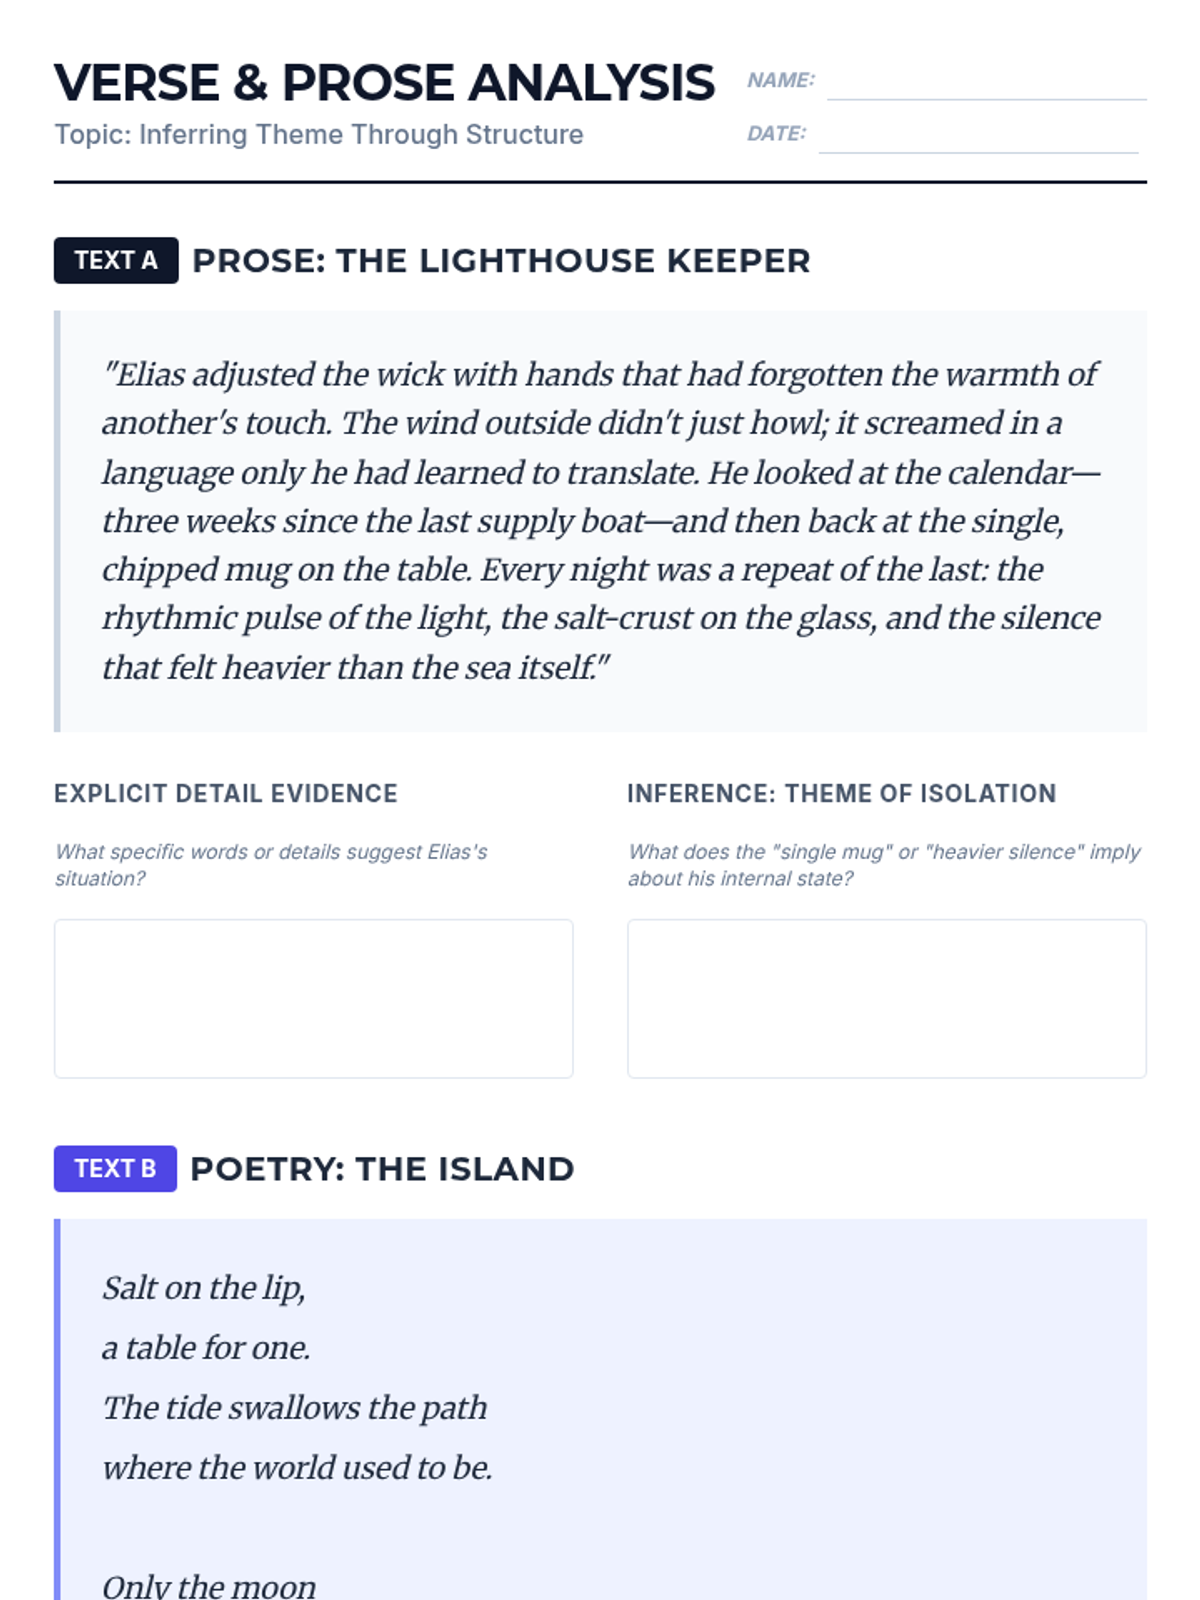Click the Inference: Theme of Isolation heading
This screenshot has height=1600, width=1200.
coord(841,794)
